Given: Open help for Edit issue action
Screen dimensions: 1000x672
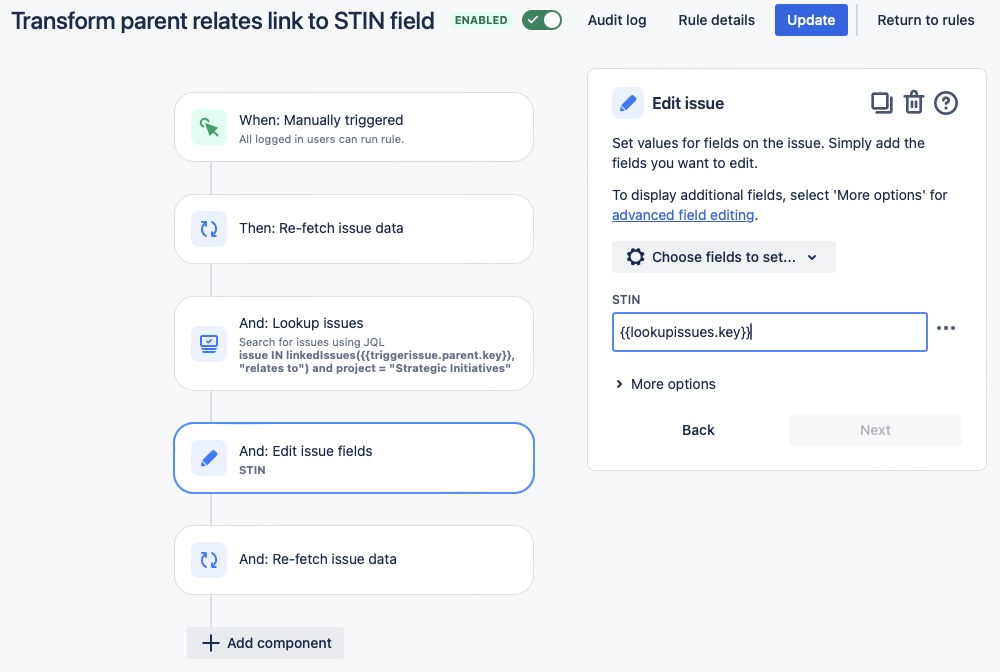Looking at the screenshot, I should 946,103.
